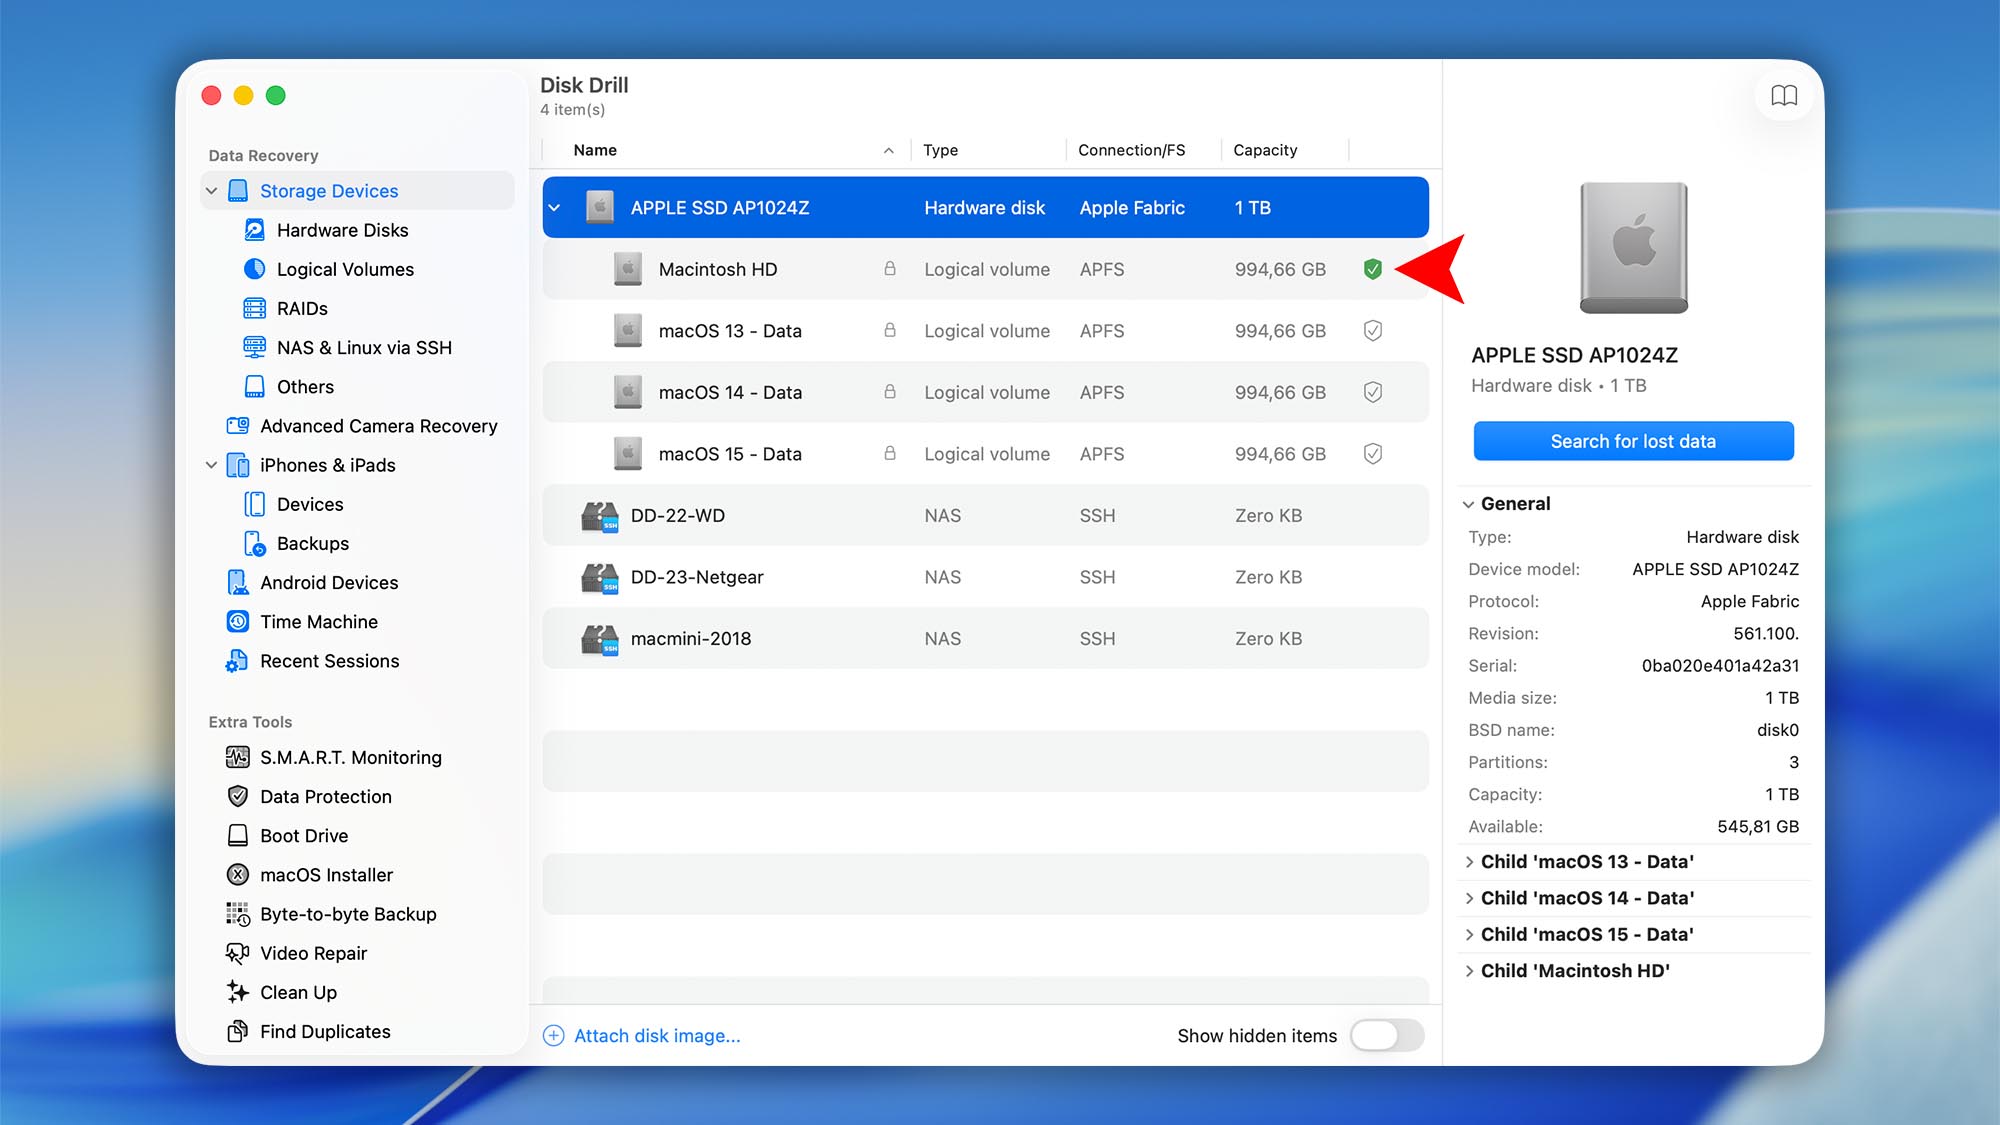The width and height of the screenshot is (2000, 1125).
Task: Open the help book icon
Action: [x=1784, y=96]
